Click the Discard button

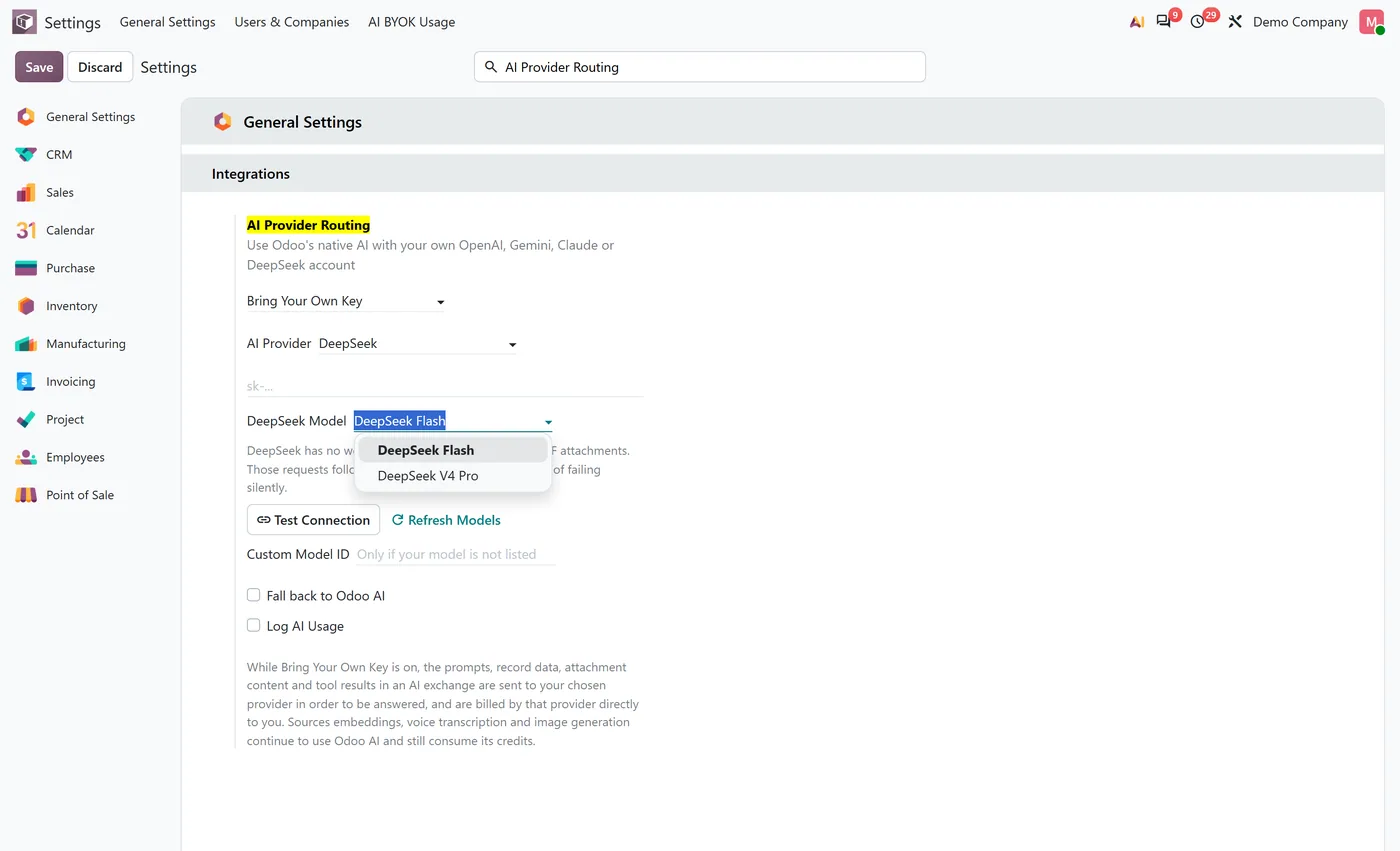coord(100,67)
